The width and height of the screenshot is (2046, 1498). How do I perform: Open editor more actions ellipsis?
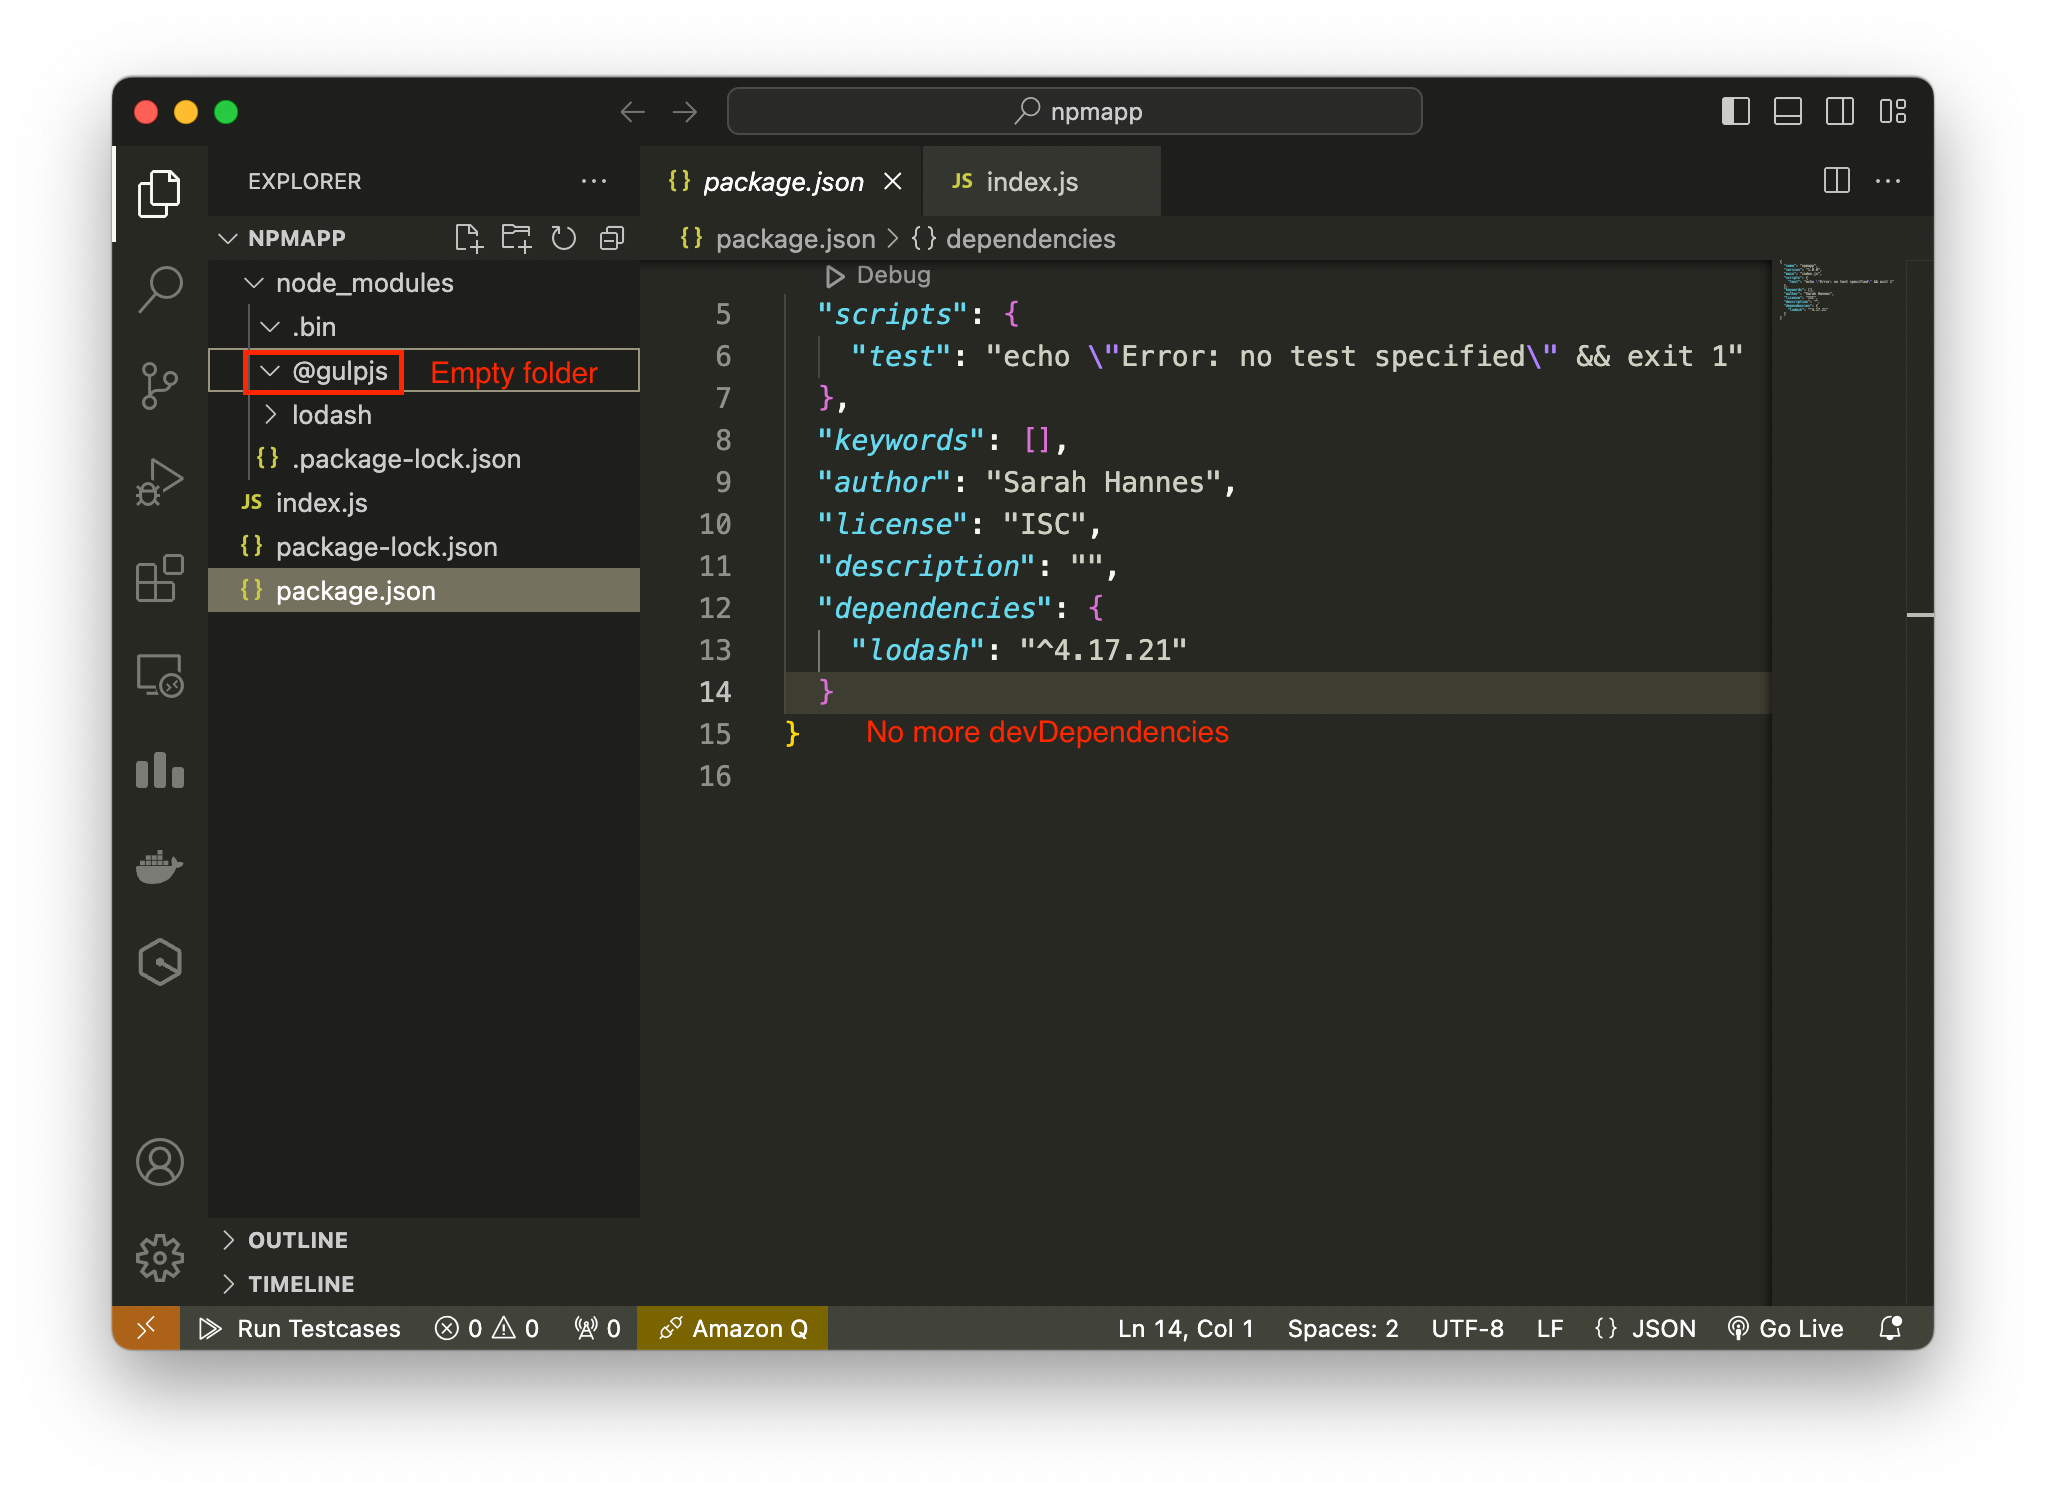pos(1888,181)
